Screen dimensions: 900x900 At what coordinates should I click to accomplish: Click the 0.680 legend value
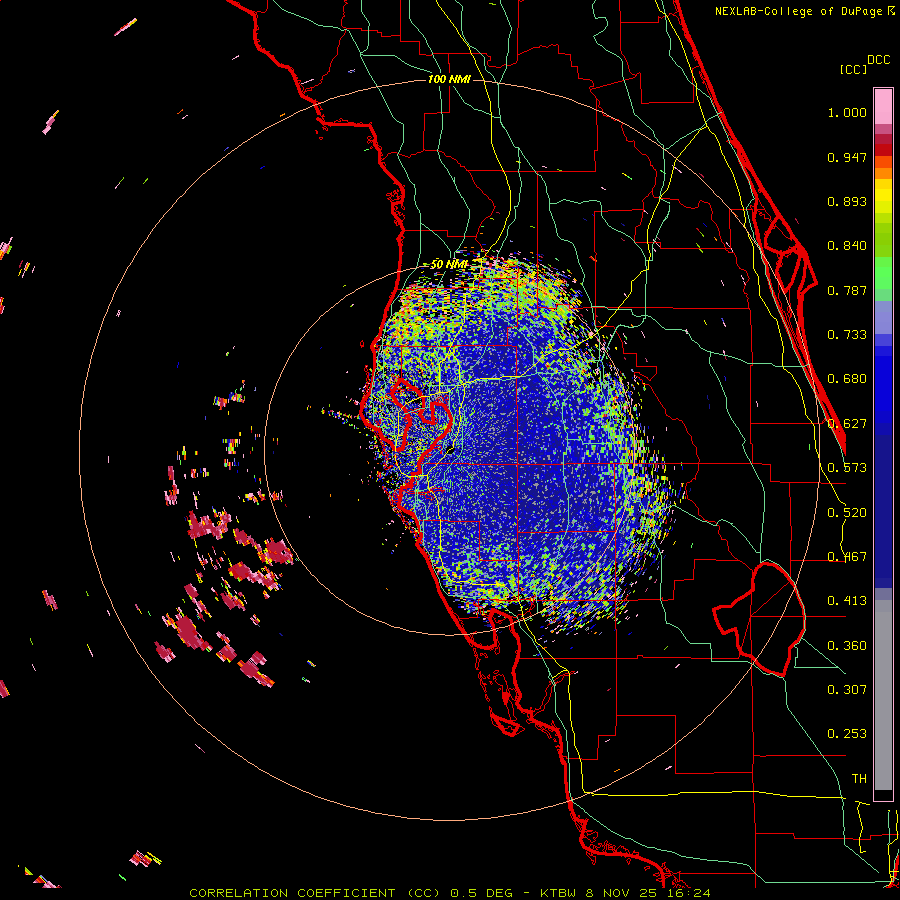coord(847,379)
